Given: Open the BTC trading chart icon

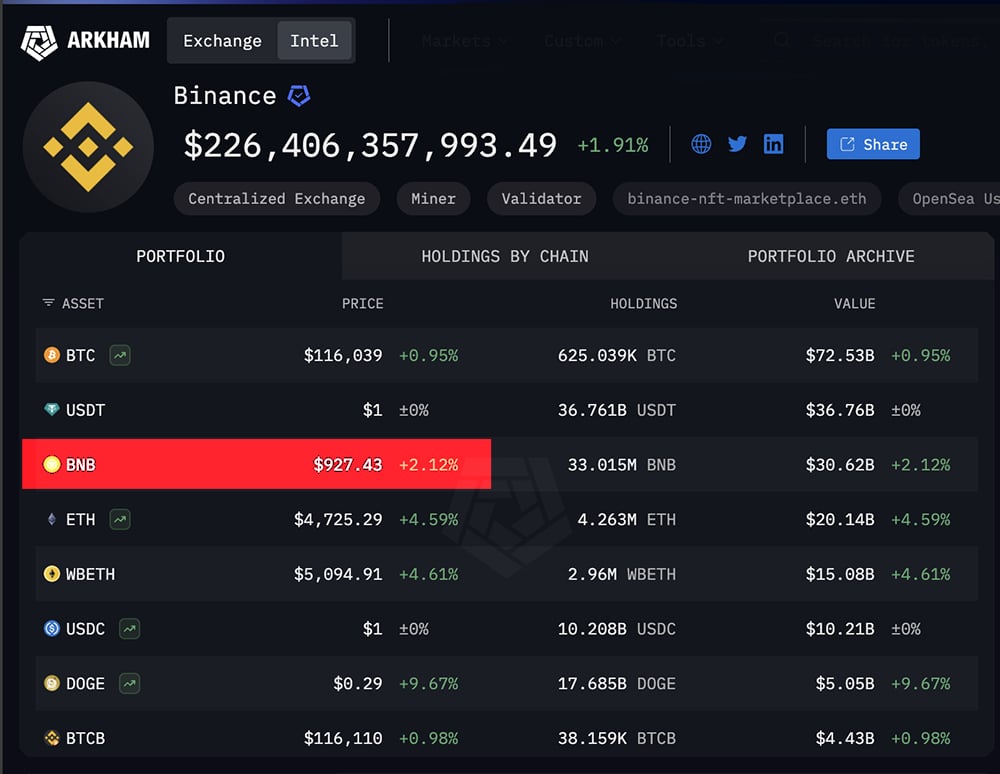Looking at the screenshot, I should click(x=120, y=355).
